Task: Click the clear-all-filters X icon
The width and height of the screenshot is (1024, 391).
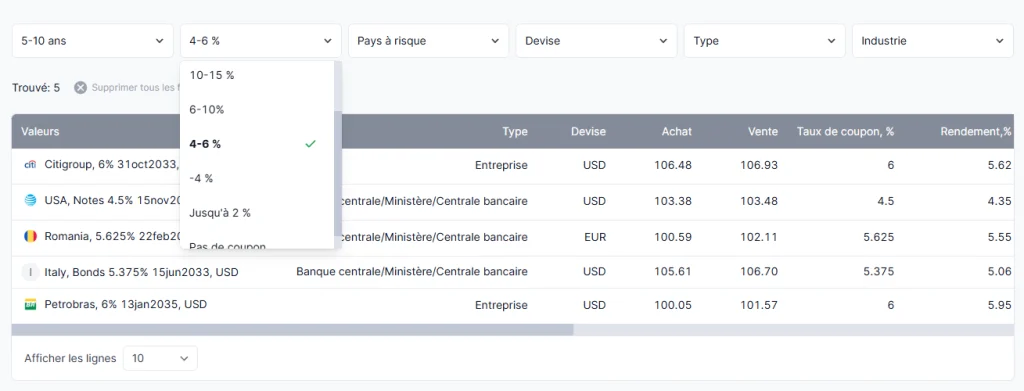Action: 80,87
